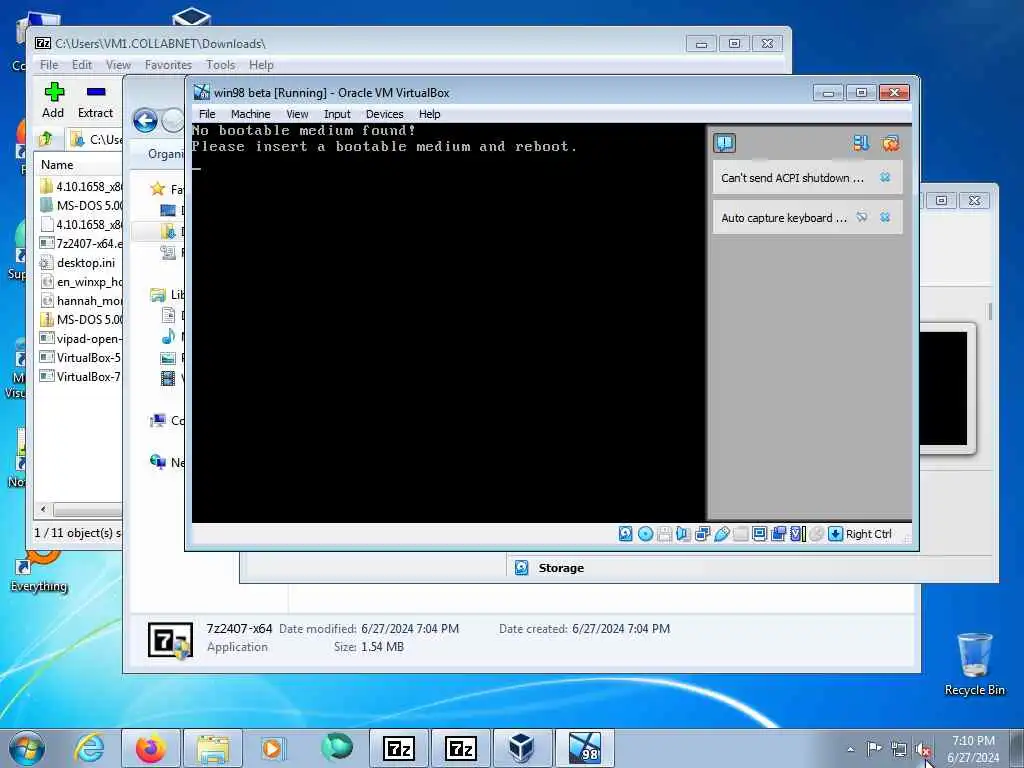Viewport: 1024px width, 768px height.
Task: Click the forbid icon on 'Auto capture keyboard' notification
Action: point(862,217)
